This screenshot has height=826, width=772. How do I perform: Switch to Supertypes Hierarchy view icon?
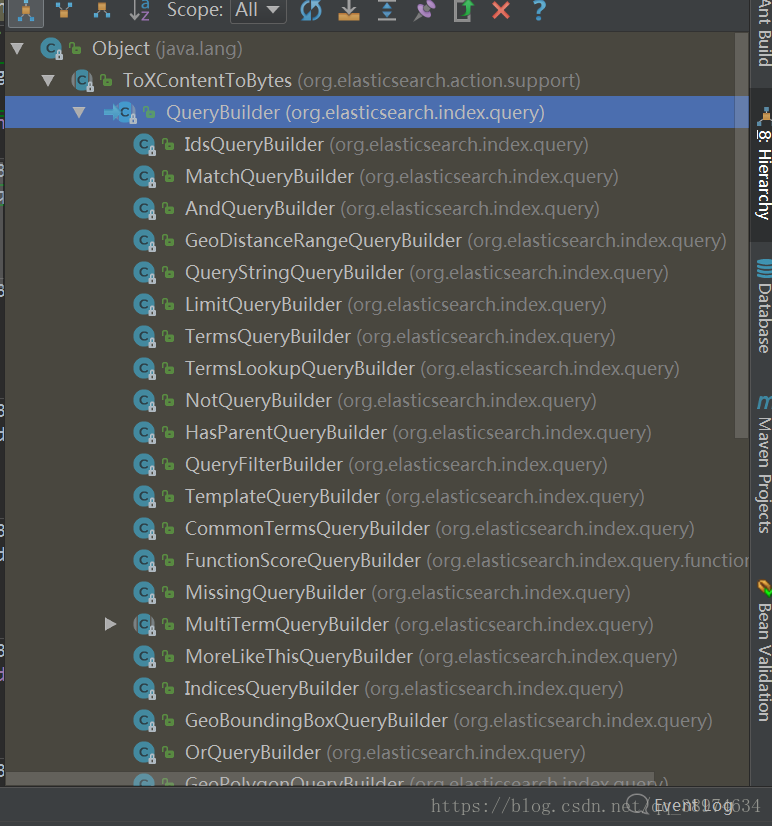point(64,10)
